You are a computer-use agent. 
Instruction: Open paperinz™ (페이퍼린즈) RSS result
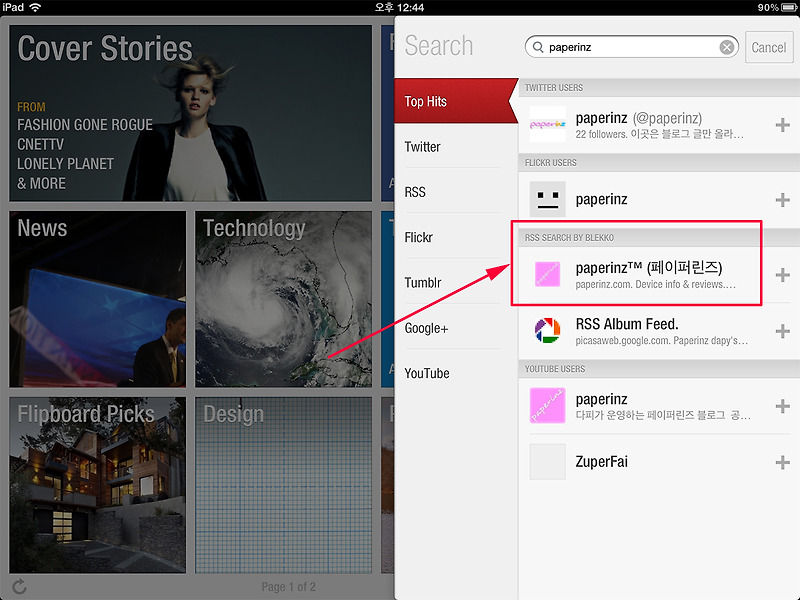coord(659,275)
